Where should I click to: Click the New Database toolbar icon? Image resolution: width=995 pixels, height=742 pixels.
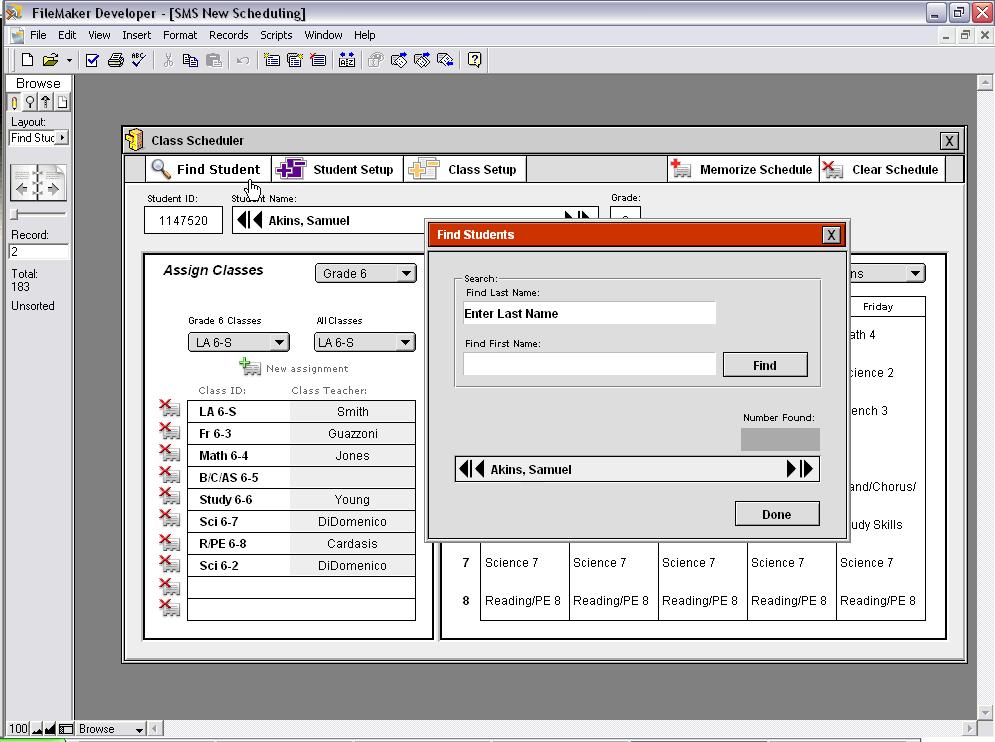[x=27, y=60]
